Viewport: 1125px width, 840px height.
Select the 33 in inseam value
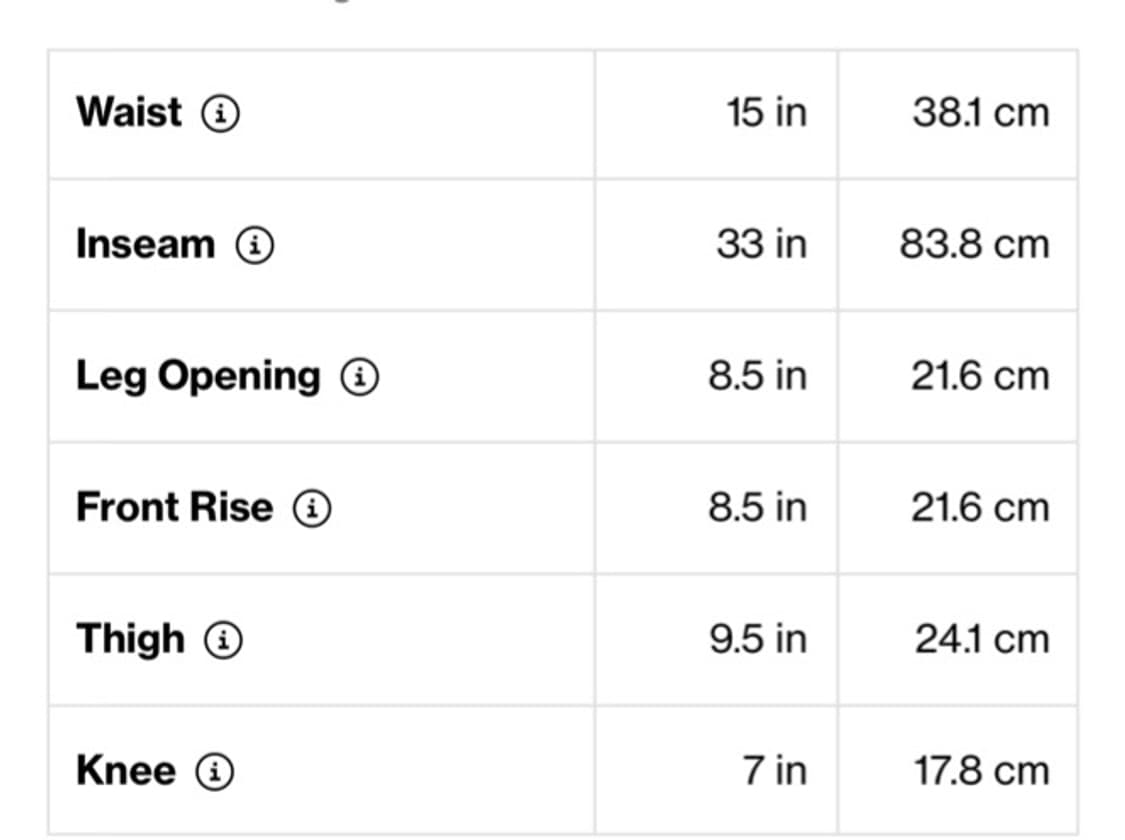[761, 245]
